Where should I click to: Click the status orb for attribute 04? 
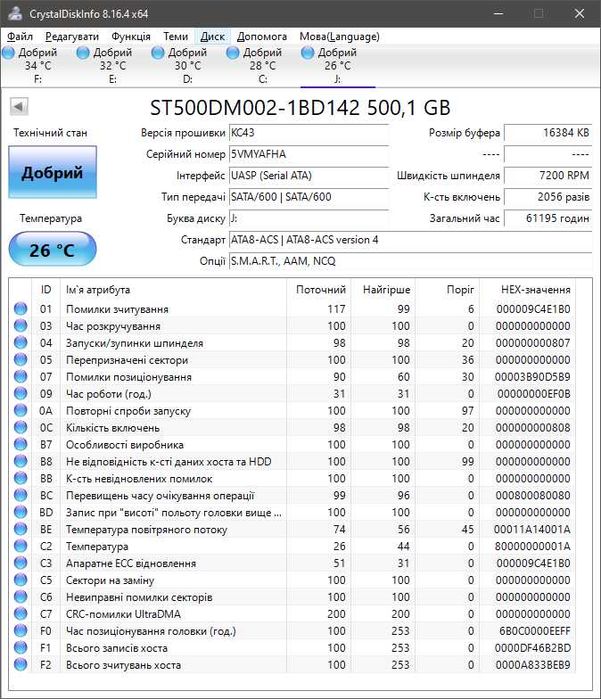coord(21,342)
